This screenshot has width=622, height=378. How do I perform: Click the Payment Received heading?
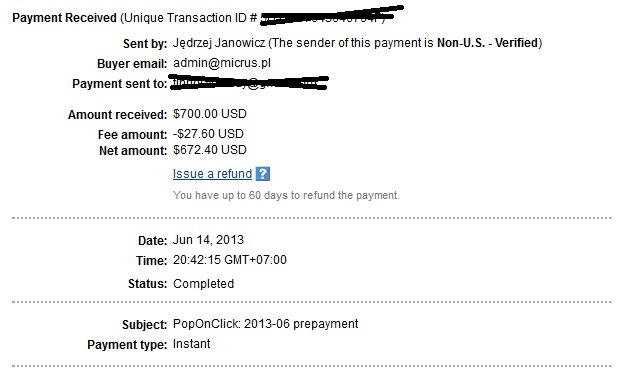click(64, 18)
